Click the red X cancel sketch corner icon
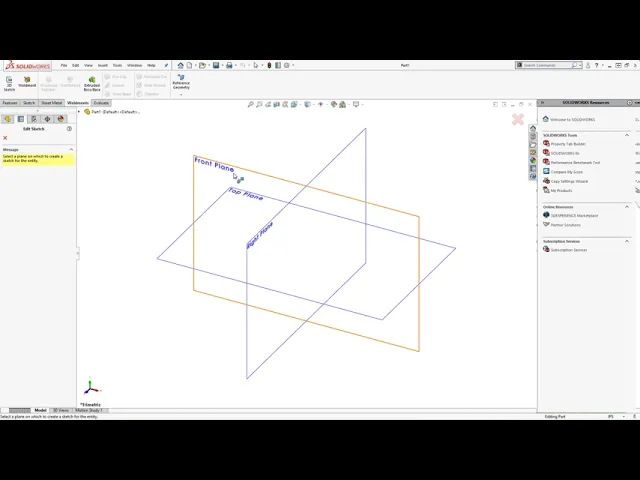The width and height of the screenshot is (640, 480). (518, 119)
